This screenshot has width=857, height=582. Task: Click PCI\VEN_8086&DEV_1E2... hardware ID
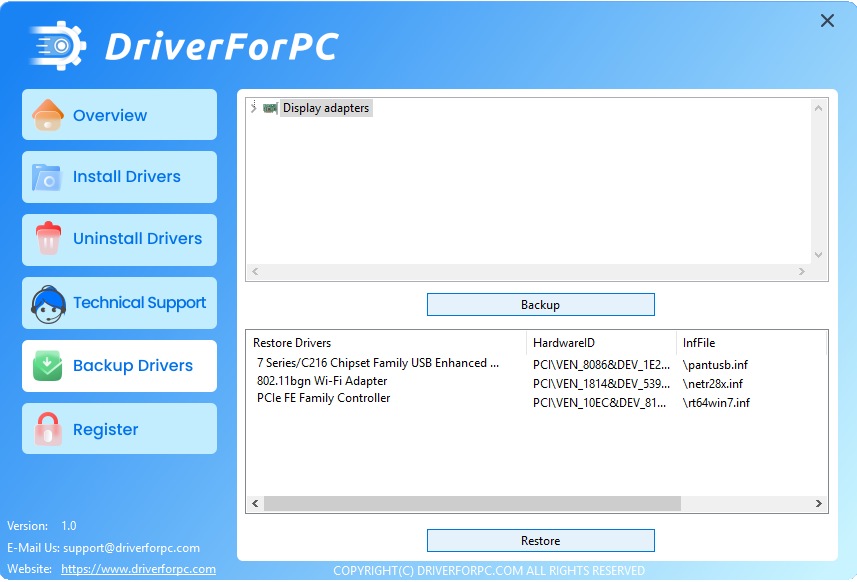tap(601, 365)
